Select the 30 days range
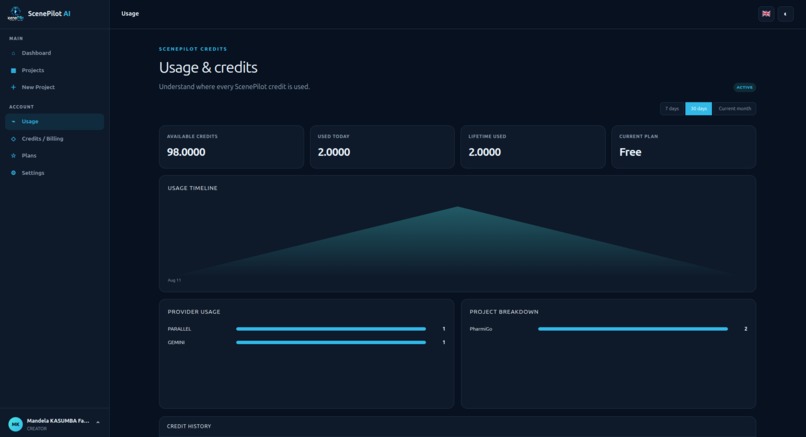 699,108
